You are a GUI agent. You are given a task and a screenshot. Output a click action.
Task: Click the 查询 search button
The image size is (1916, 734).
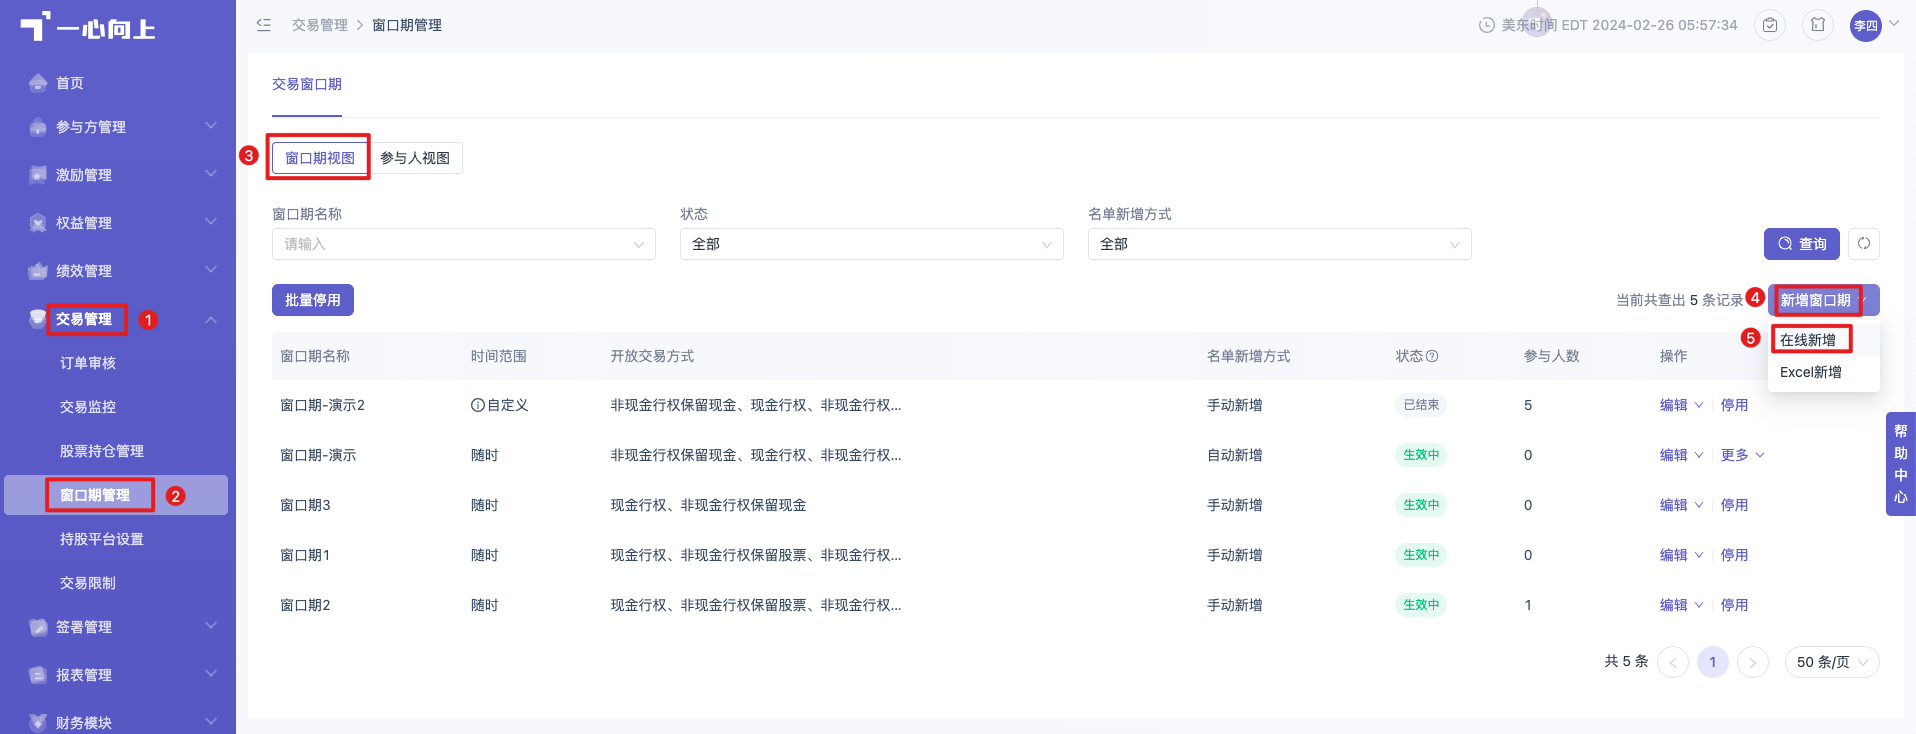coord(1802,244)
